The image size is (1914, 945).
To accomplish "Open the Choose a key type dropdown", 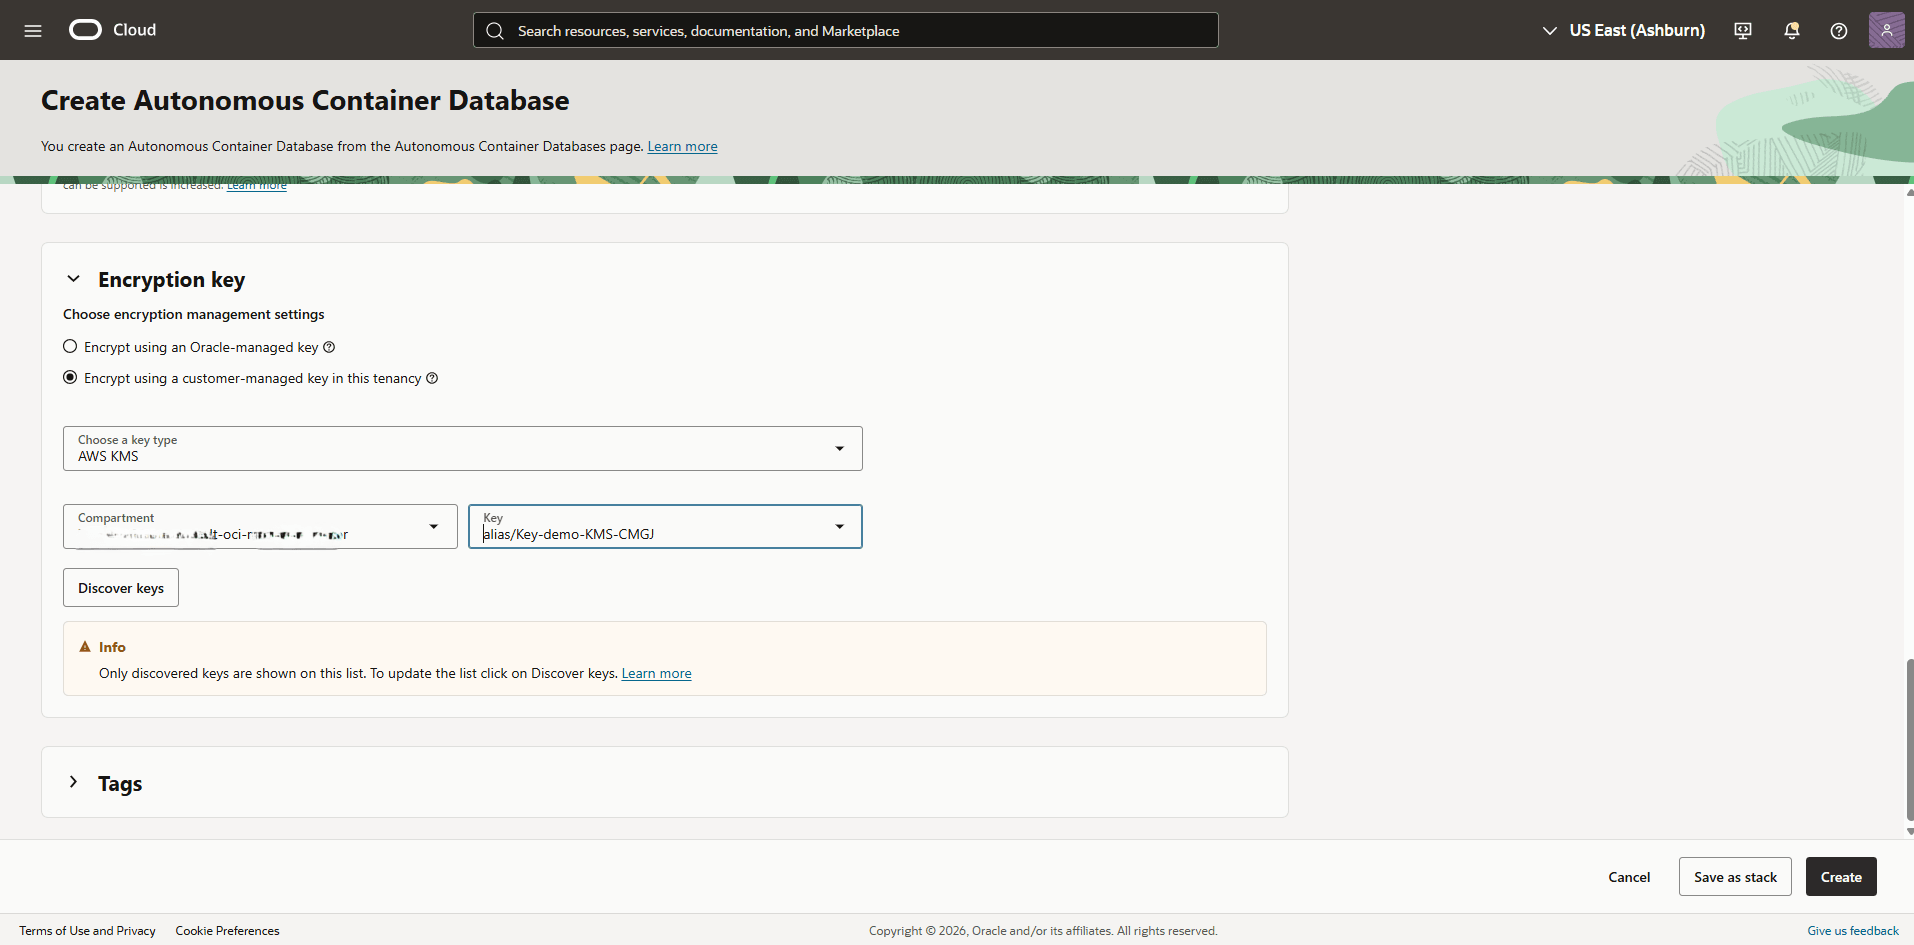I will 839,448.
